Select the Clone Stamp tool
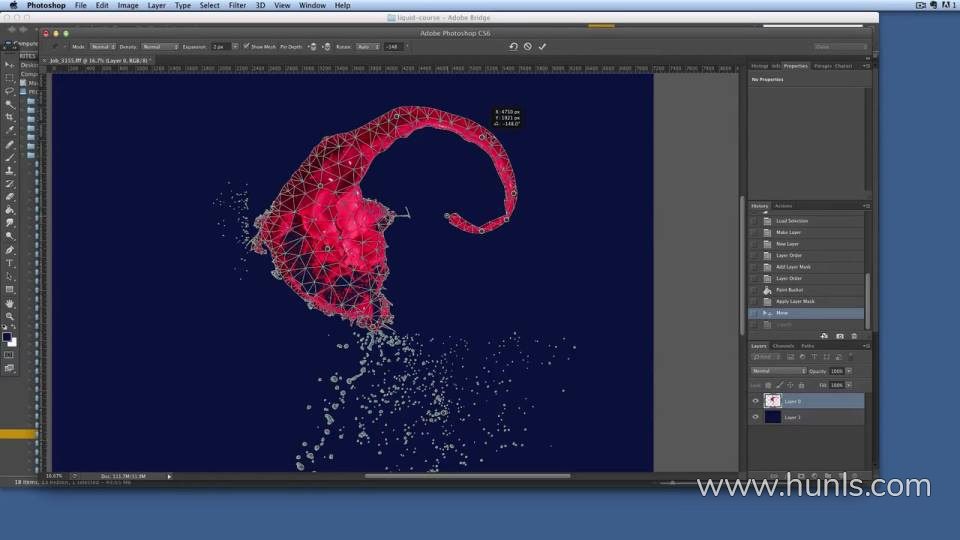The image size is (960, 540). (9, 171)
